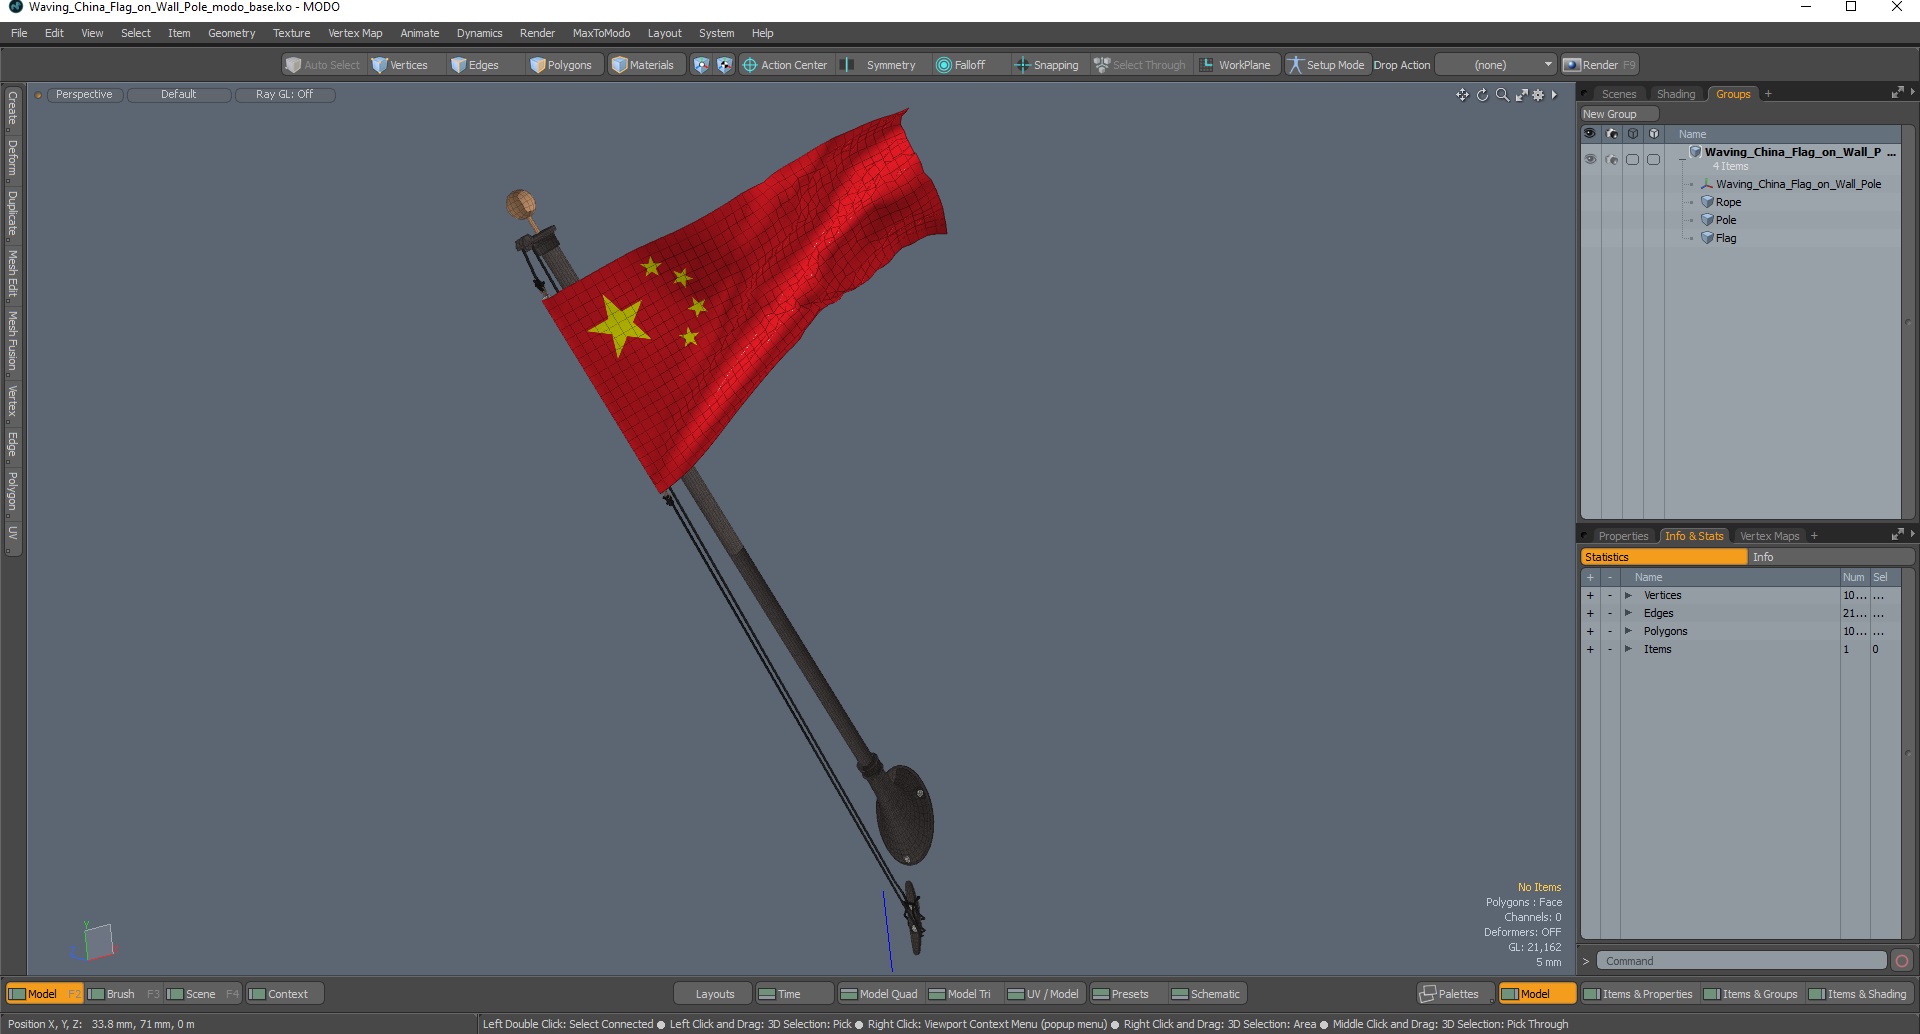Switch to the Info sub-panel button
Image resolution: width=1920 pixels, height=1034 pixels.
(x=1830, y=557)
